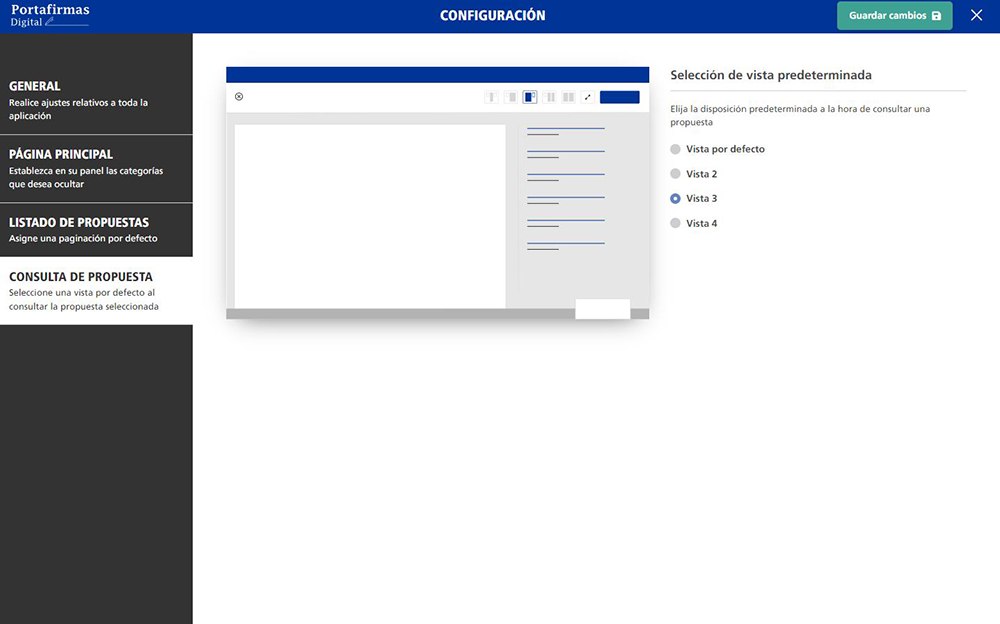Click the white document page in the preview

tap(369, 215)
